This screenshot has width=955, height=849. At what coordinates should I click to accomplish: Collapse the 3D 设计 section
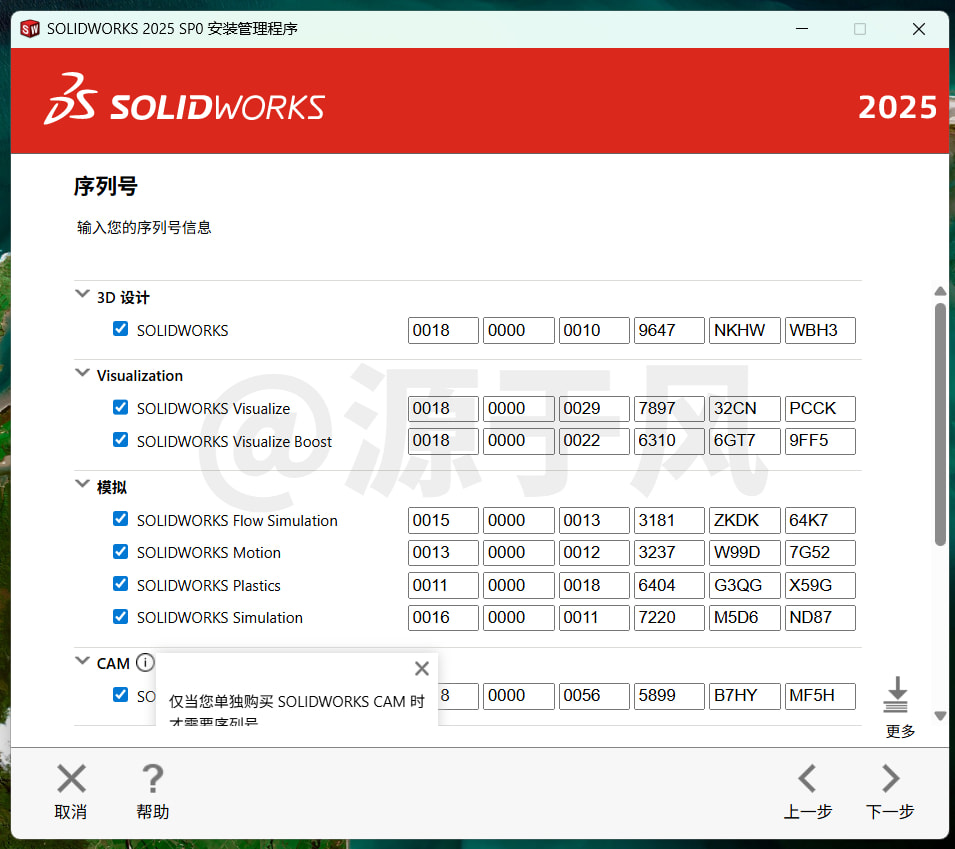tap(82, 294)
